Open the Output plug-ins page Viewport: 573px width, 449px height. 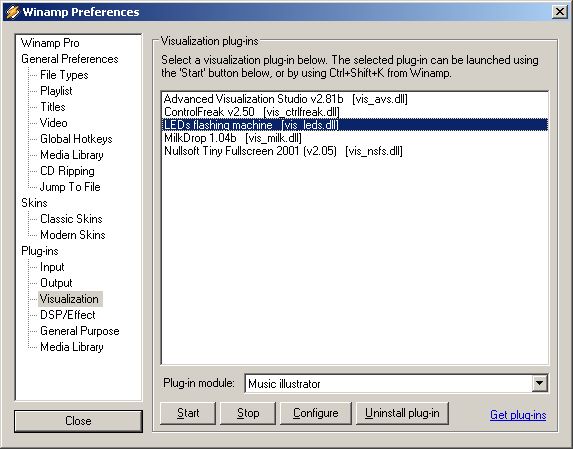point(56,283)
